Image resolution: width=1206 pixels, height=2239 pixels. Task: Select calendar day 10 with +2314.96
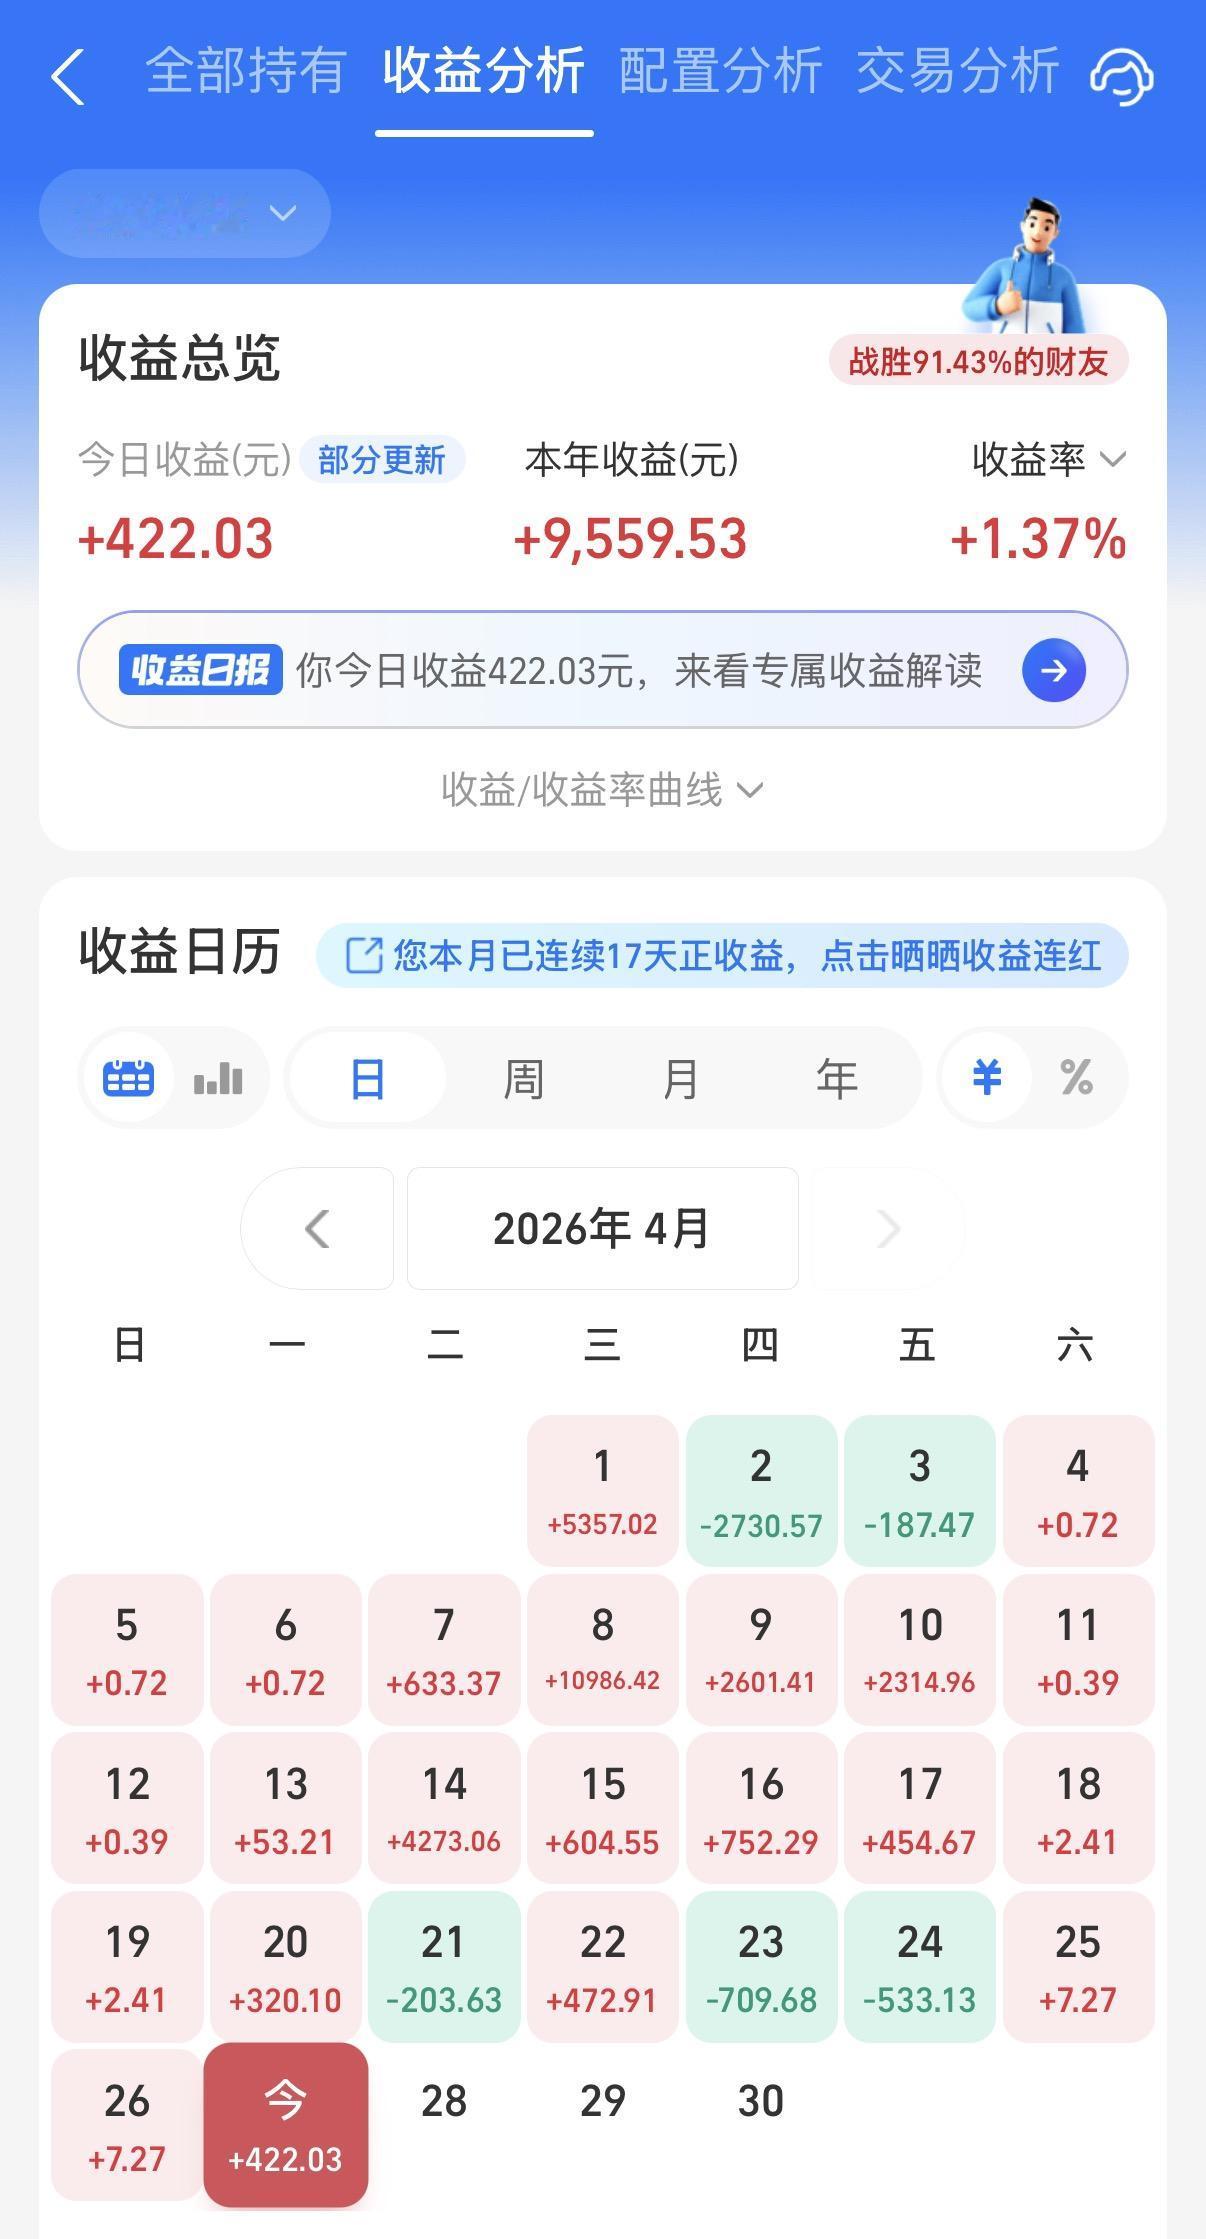click(920, 1649)
